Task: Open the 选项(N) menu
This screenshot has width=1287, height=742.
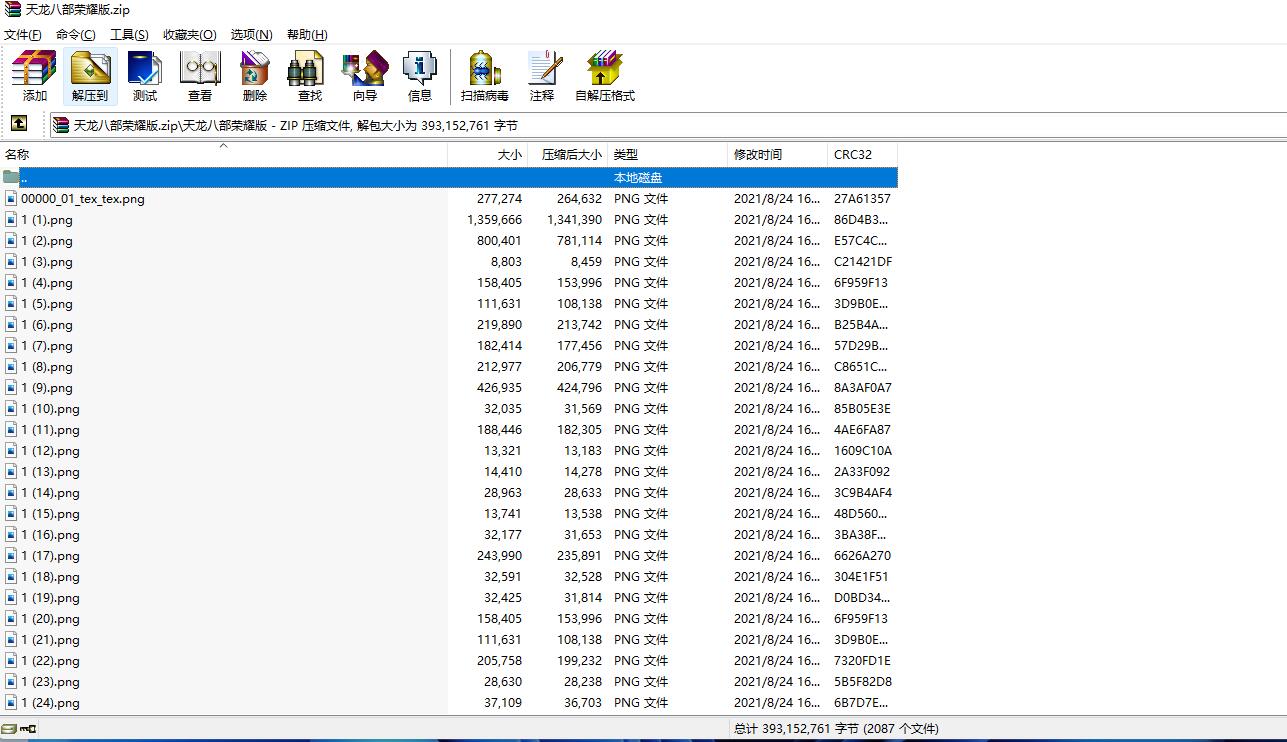Action: coord(251,35)
